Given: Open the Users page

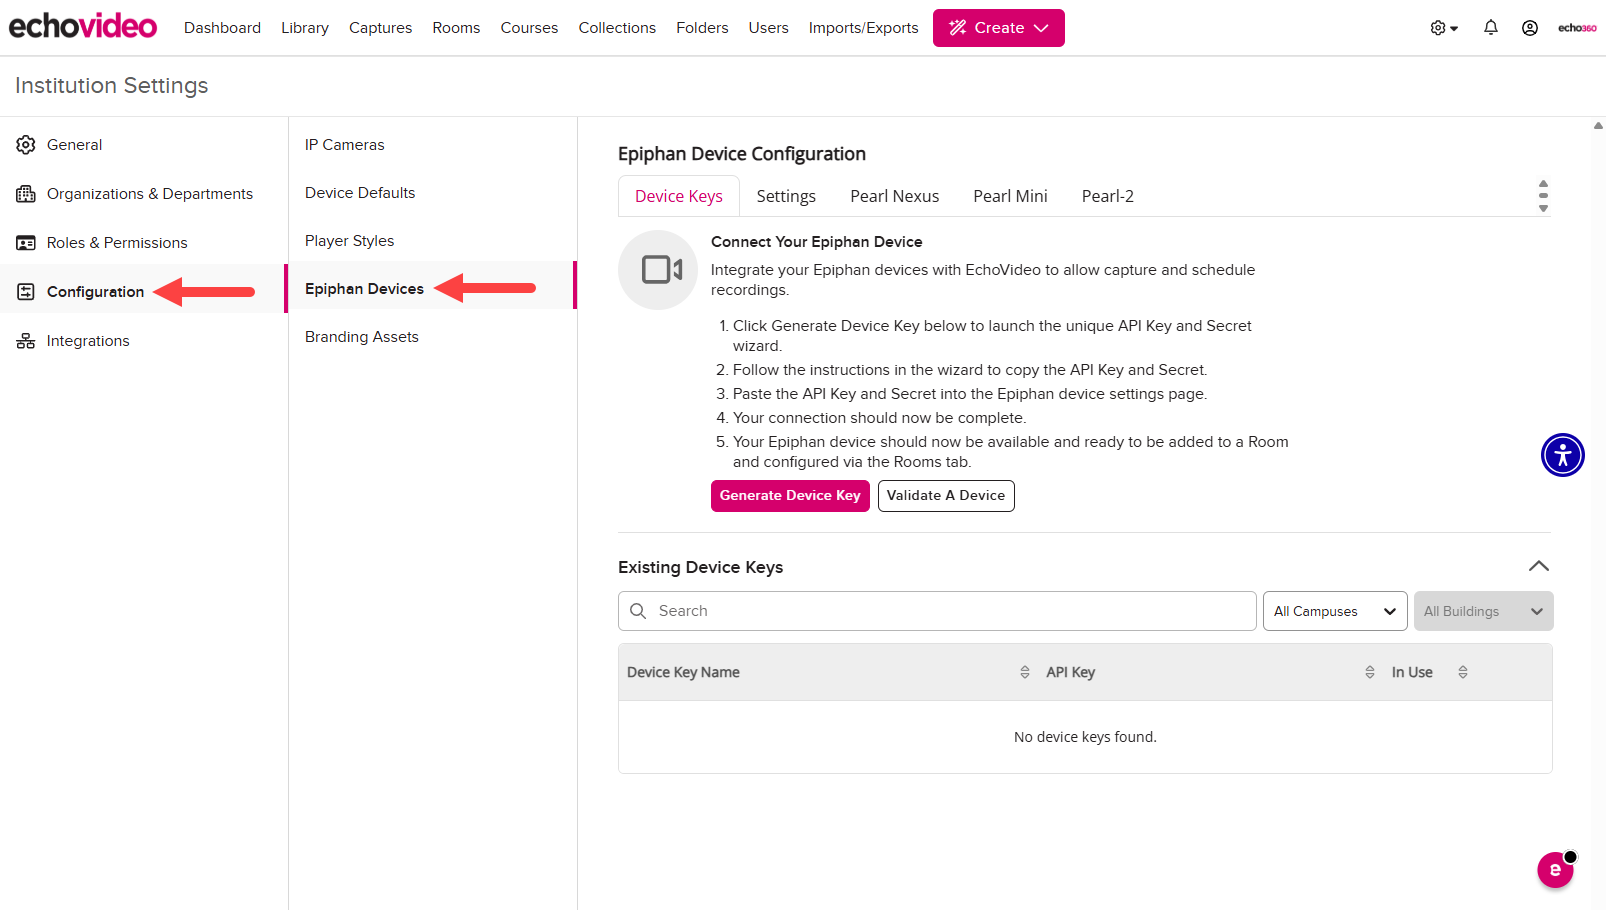Looking at the screenshot, I should (x=768, y=28).
